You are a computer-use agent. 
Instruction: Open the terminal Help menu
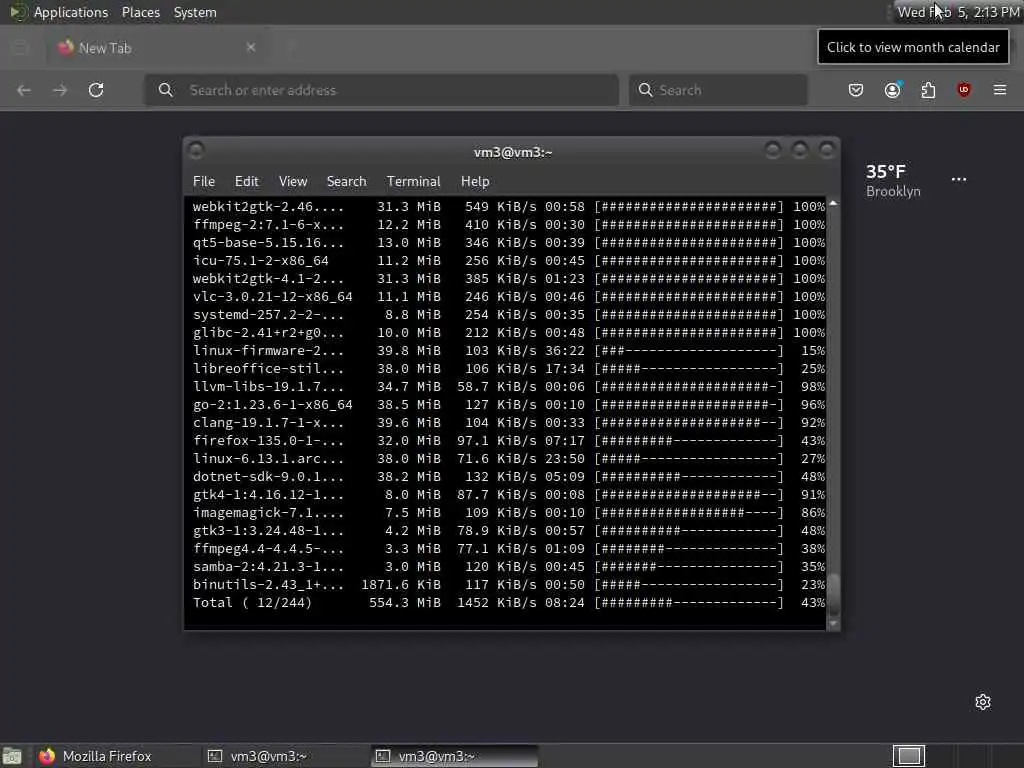[x=475, y=182]
